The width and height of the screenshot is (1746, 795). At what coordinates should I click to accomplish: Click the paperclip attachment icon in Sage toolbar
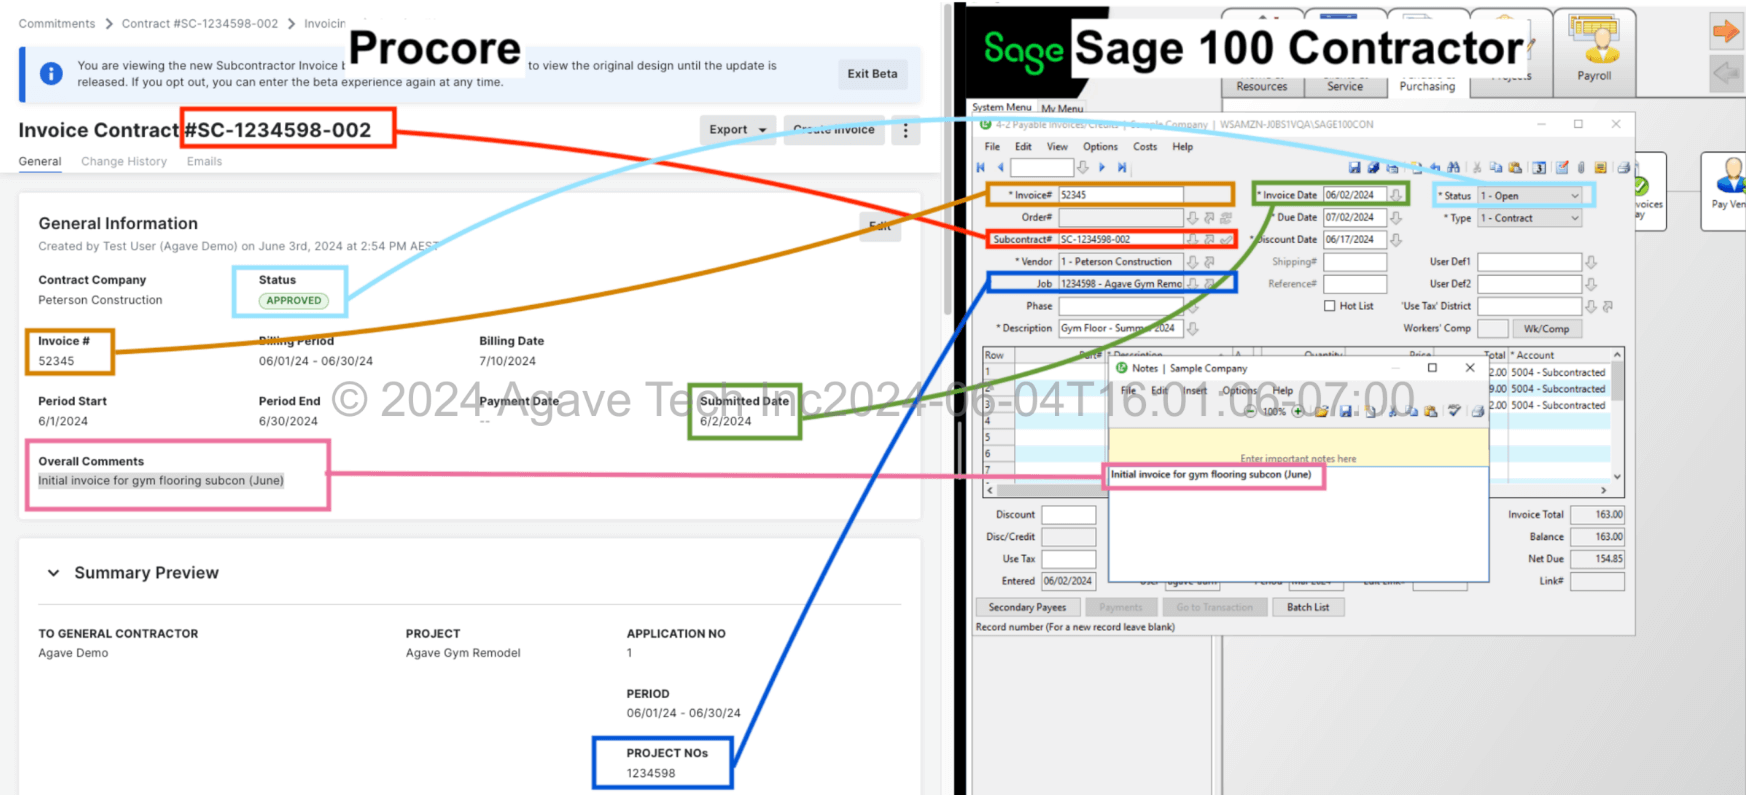point(1581,168)
